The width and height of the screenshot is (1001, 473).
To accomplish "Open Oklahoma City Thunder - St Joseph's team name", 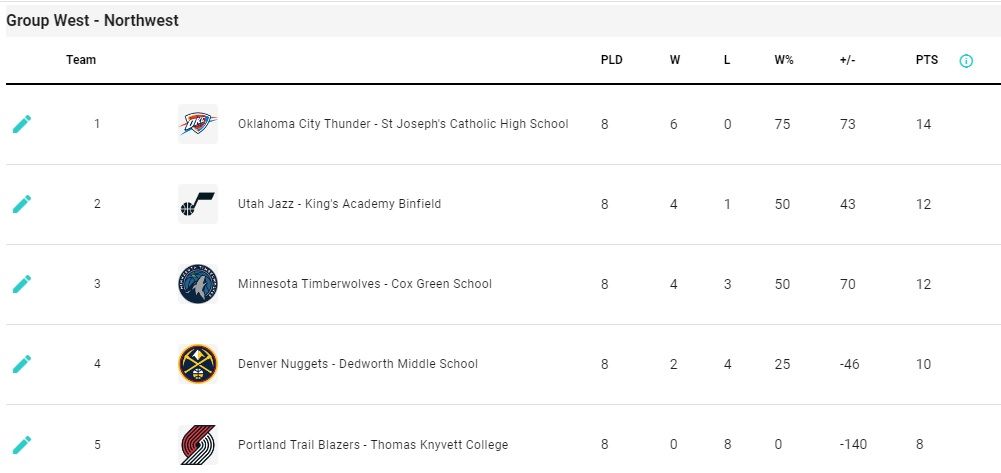I will [x=403, y=124].
